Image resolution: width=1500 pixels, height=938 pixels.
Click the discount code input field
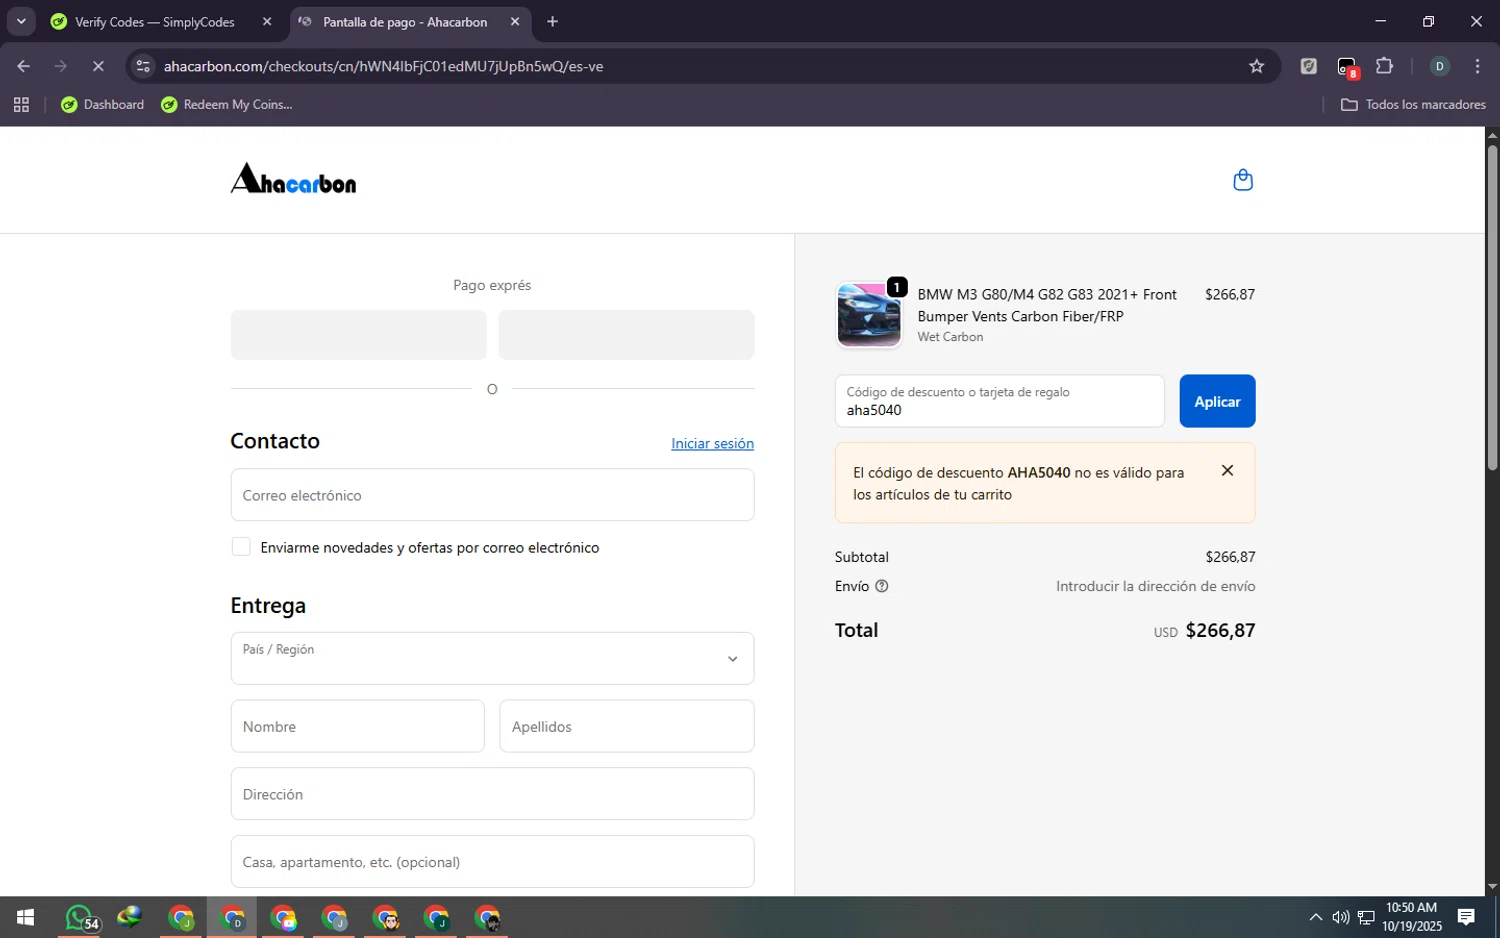coord(1000,401)
